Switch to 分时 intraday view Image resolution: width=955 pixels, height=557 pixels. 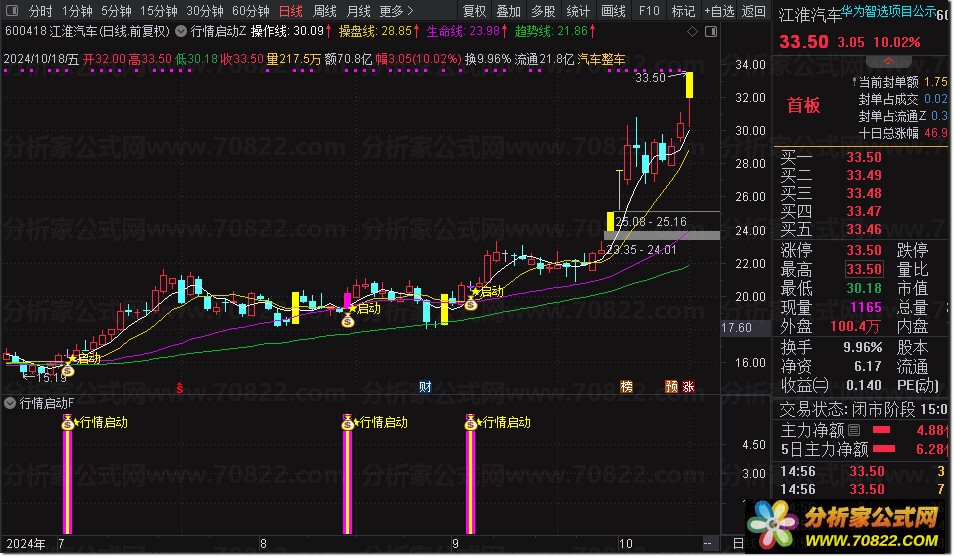tap(40, 11)
